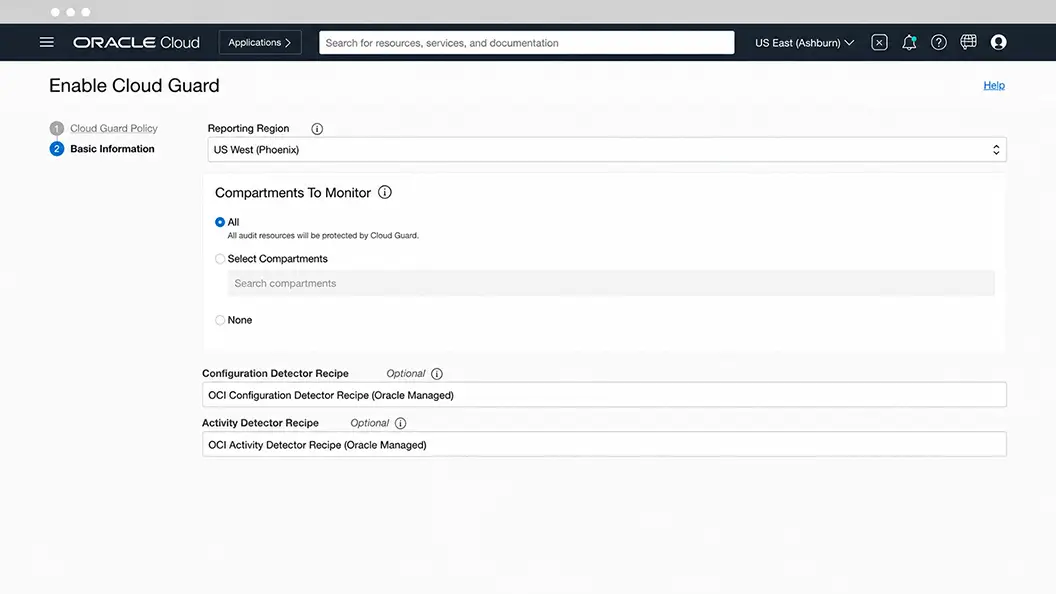Image resolution: width=1056 pixels, height=594 pixels.
Task: Open the Configuration Detector Recipe field
Action: [x=604, y=395]
